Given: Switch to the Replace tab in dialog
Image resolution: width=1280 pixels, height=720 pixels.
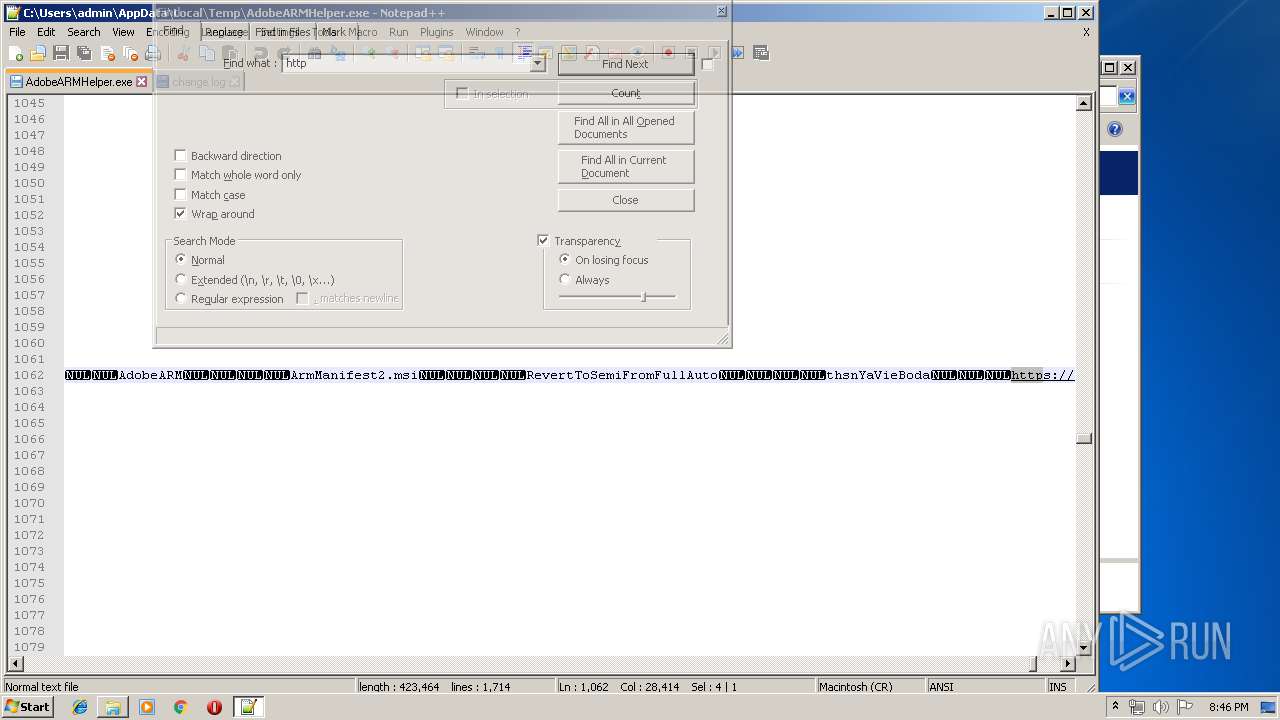Looking at the screenshot, I should point(224,32).
